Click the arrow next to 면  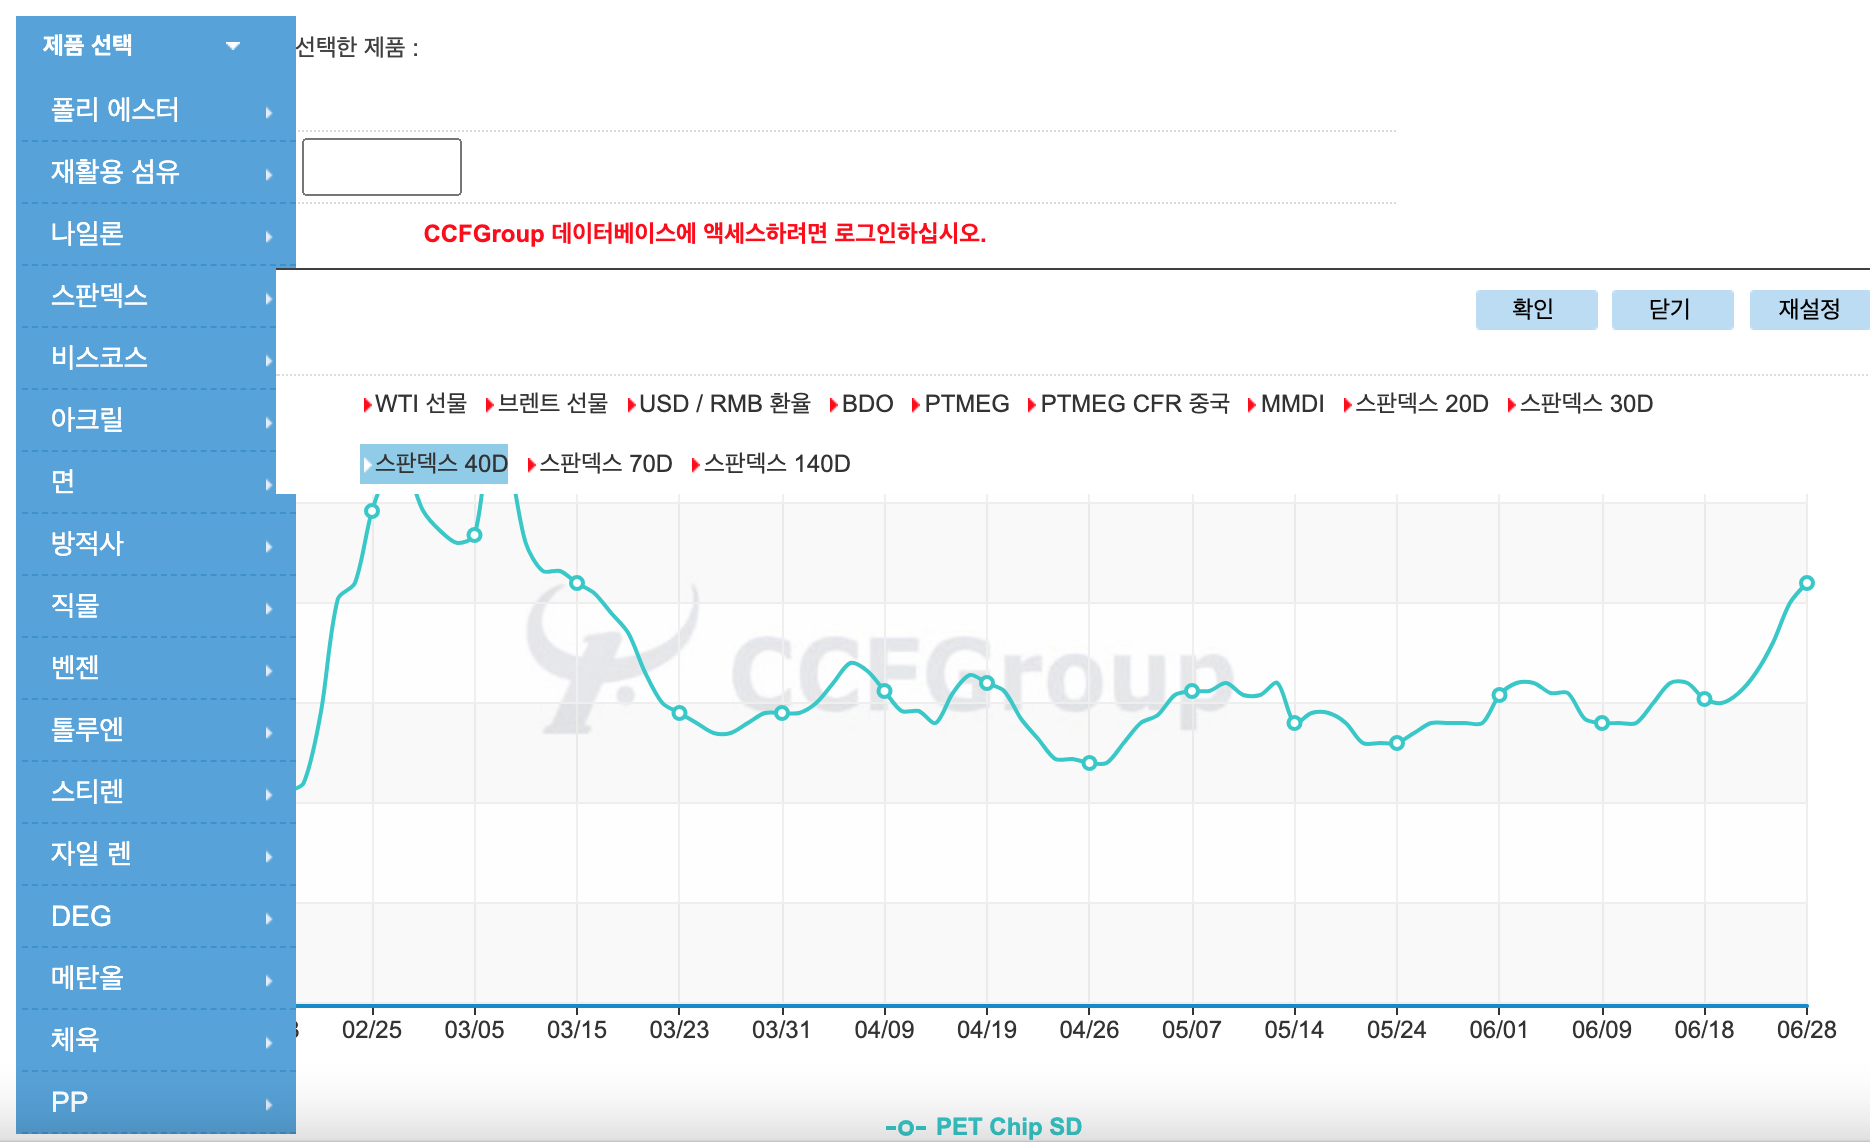click(269, 485)
